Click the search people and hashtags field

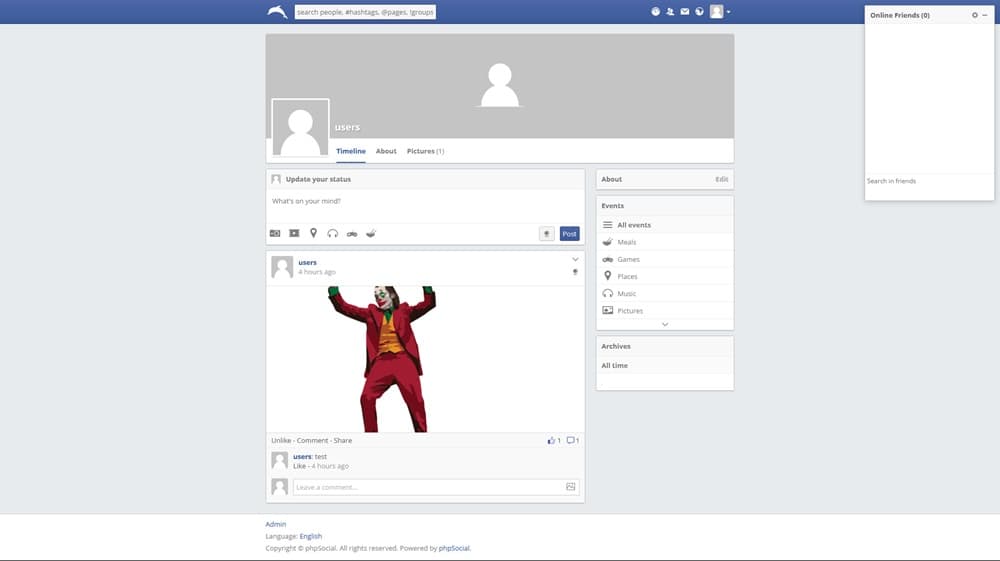coord(366,12)
